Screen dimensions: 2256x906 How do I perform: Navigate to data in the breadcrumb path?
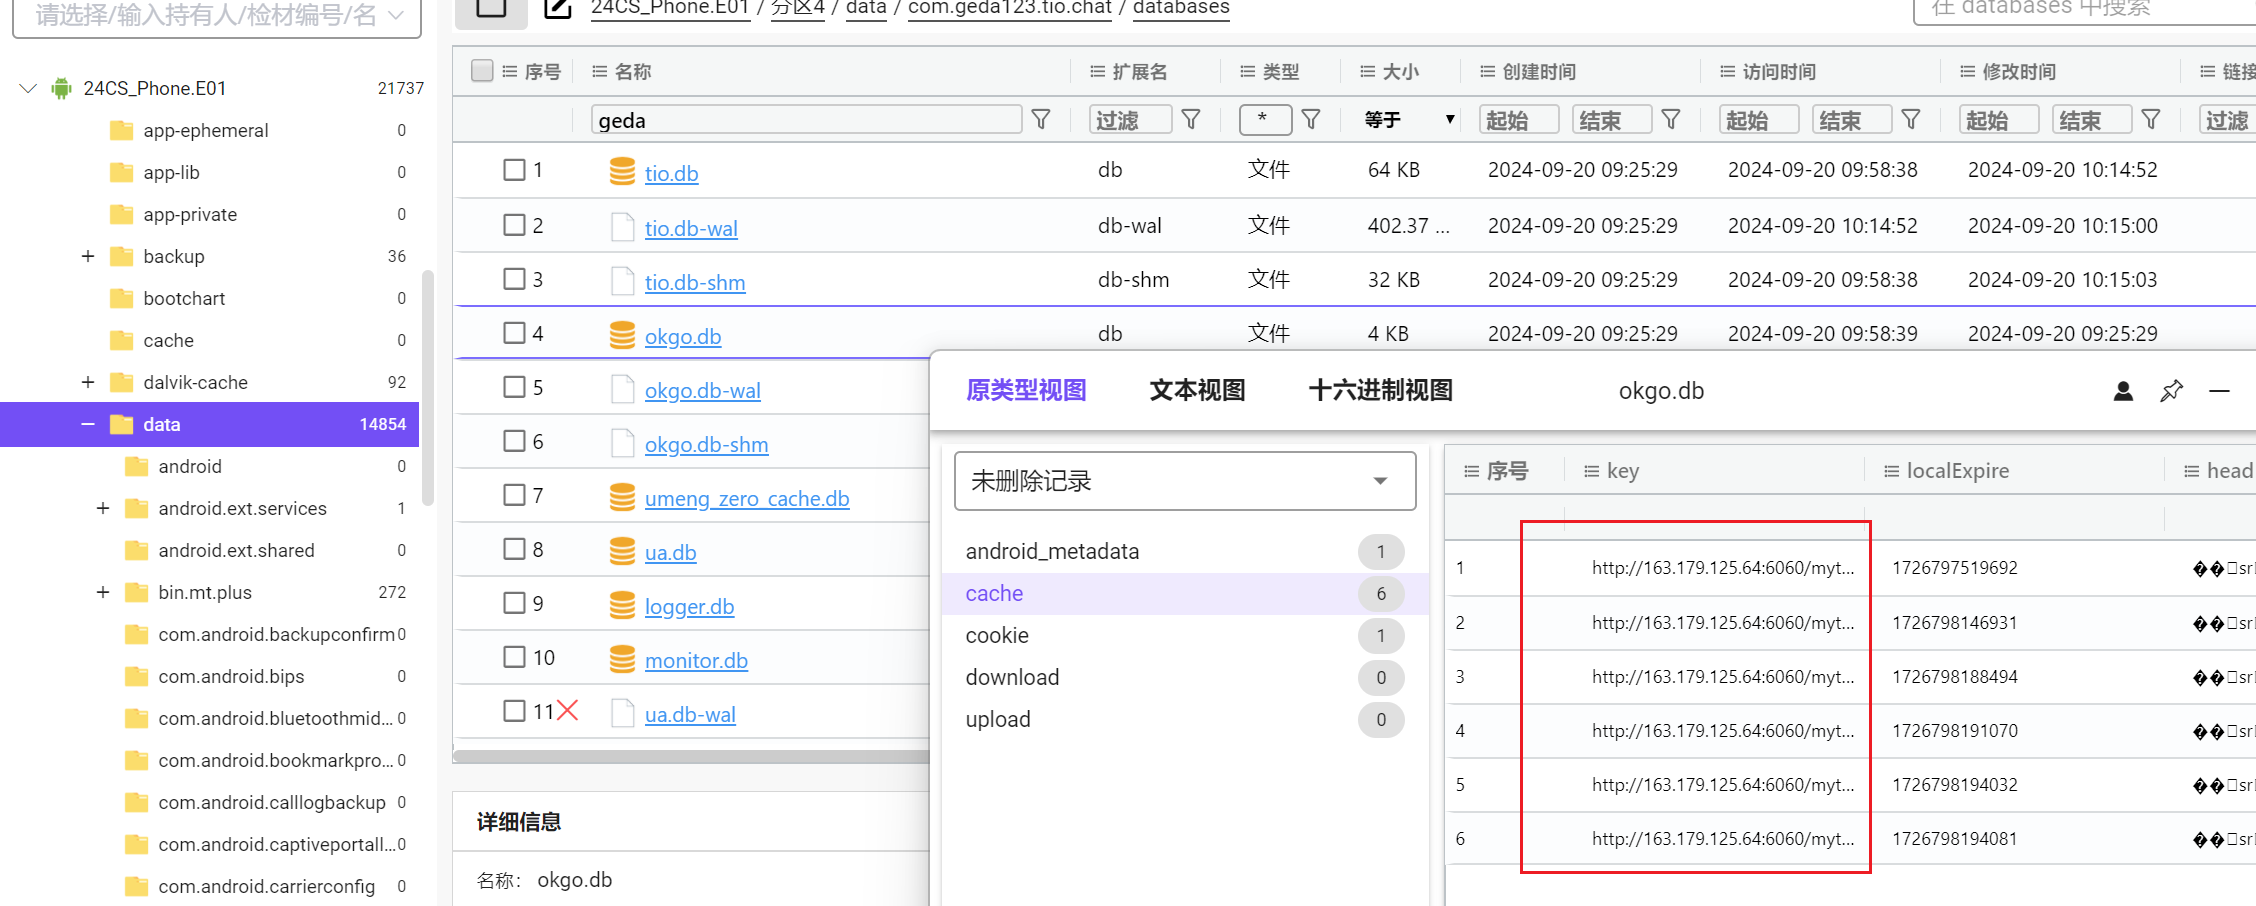click(x=866, y=8)
